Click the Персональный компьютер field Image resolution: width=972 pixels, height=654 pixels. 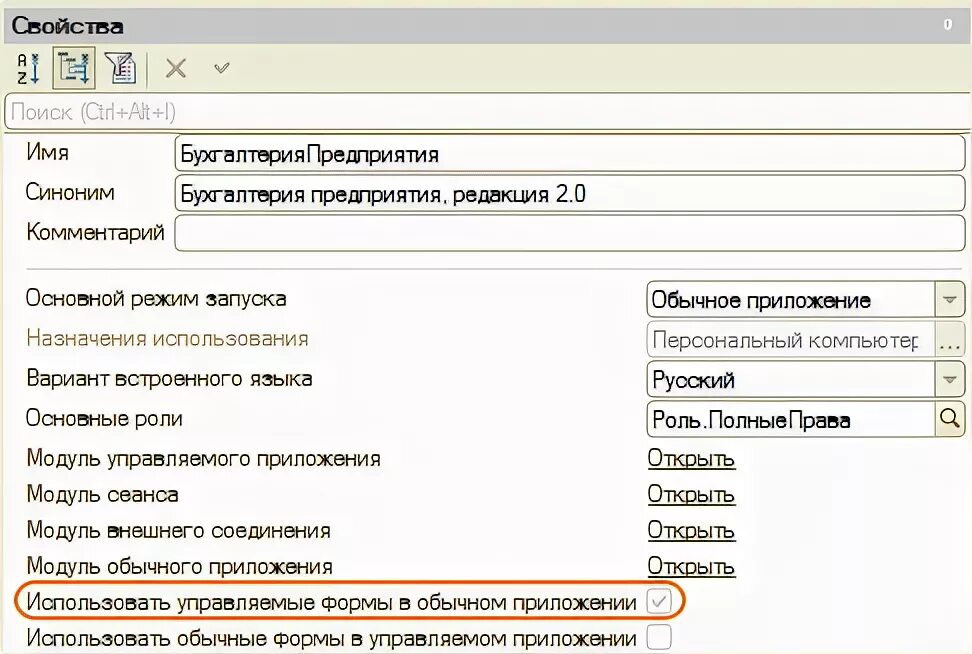790,340
